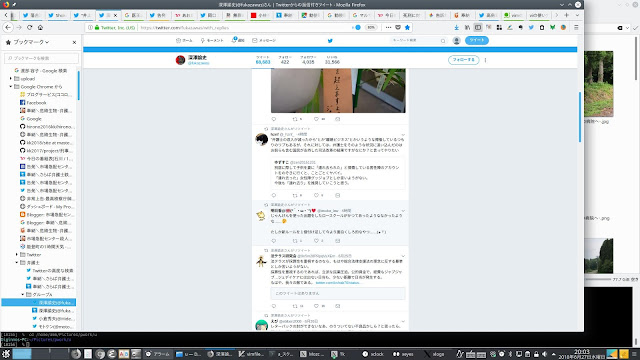Show the フォロワー tab with 4,035
Image resolution: width=640 pixels, height=360 pixels.
tap(308, 60)
